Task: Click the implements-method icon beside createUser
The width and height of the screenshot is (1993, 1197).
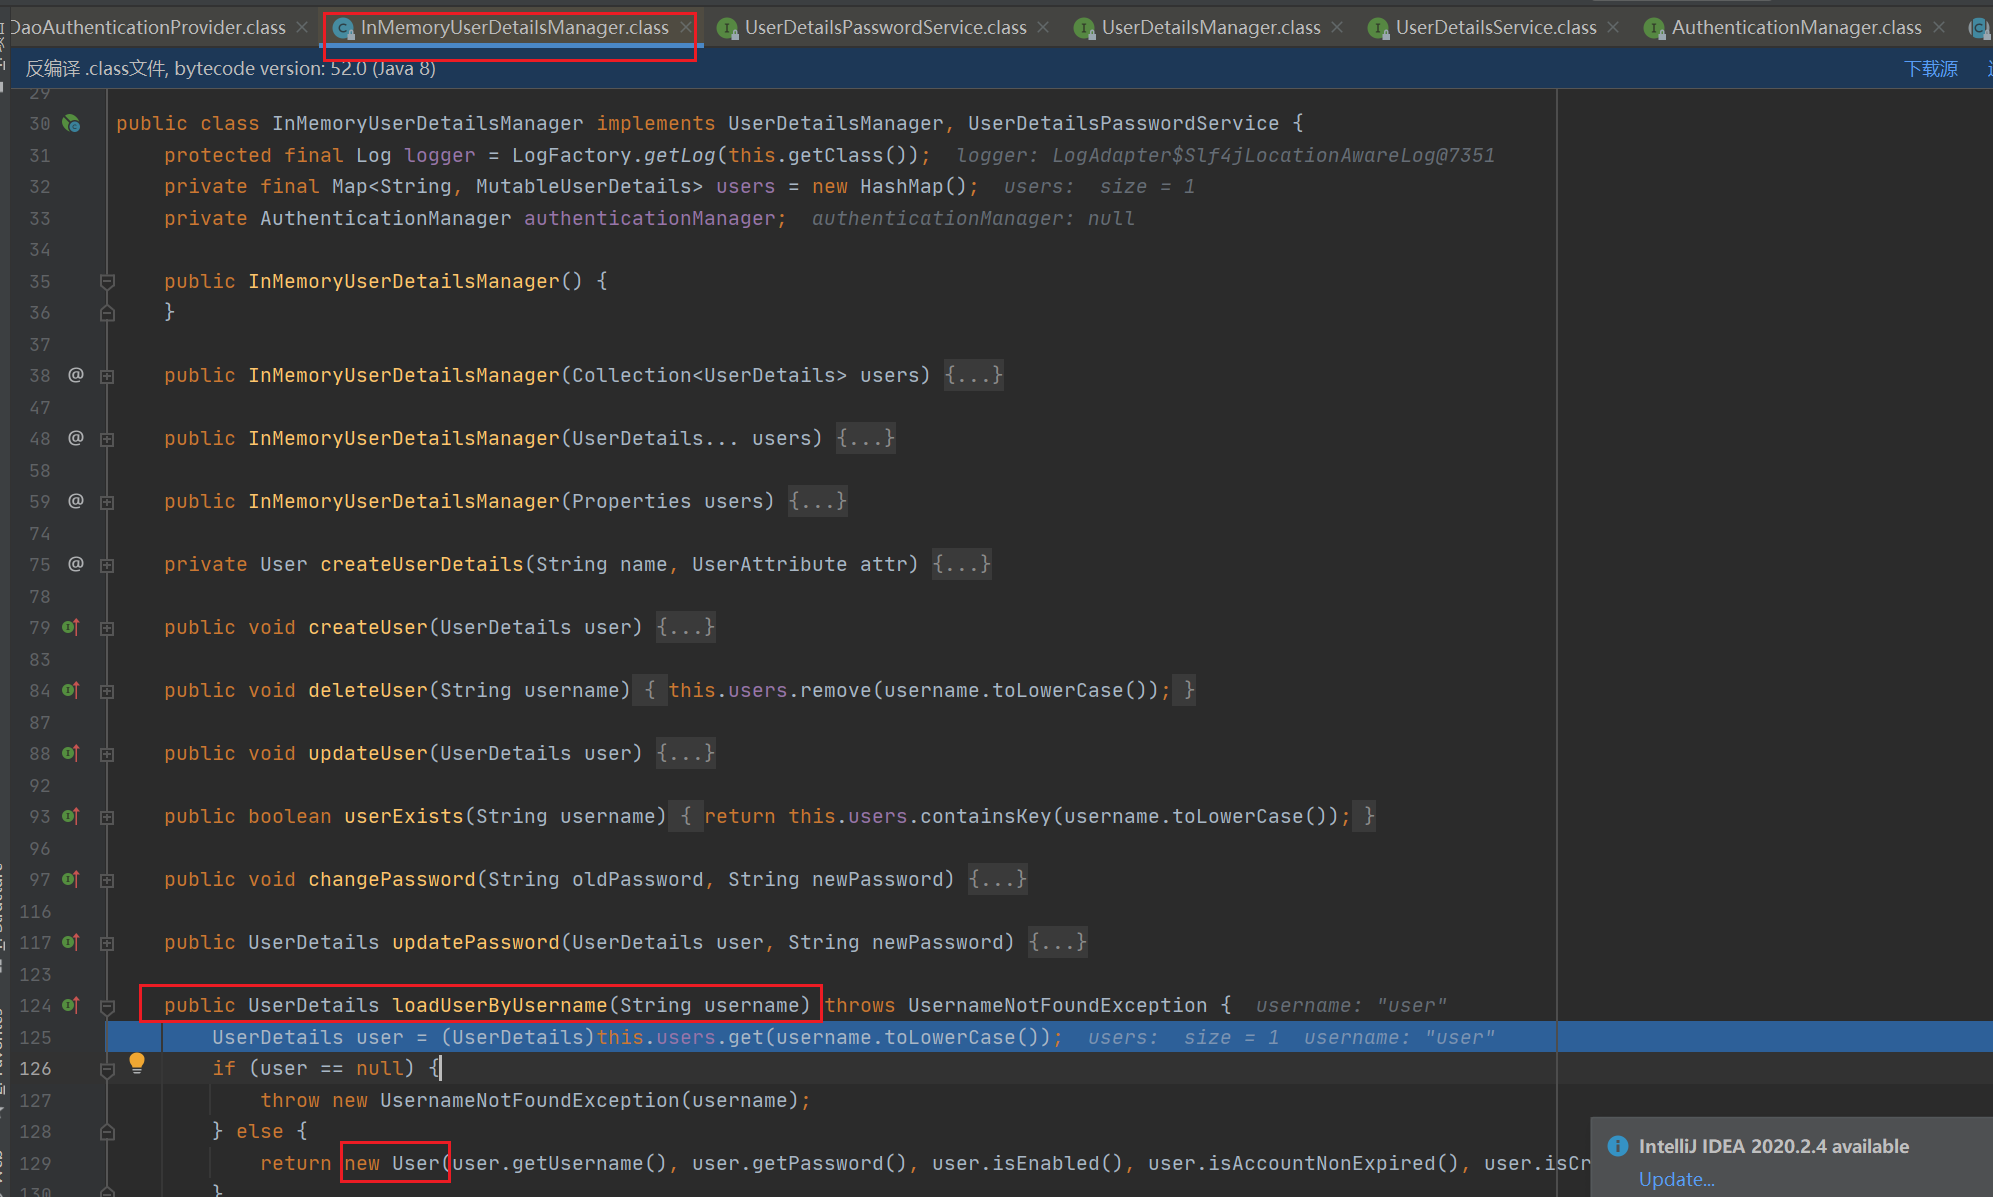Action: coord(71,627)
